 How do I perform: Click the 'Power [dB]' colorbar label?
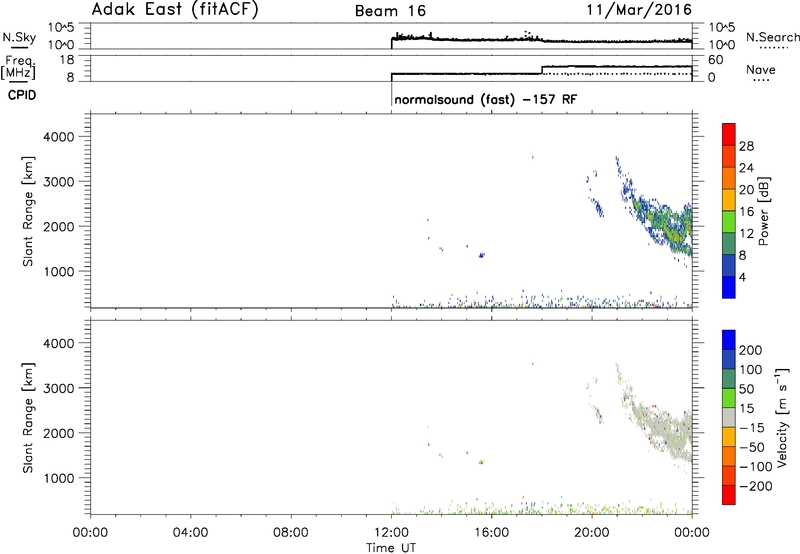click(763, 211)
